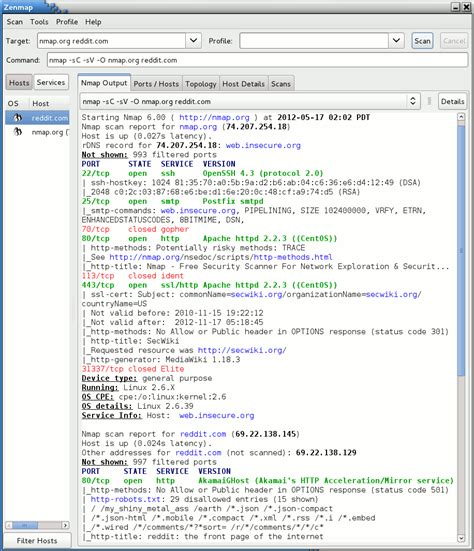The width and height of the screenshot is (474, 551).
Task: Click the 'OS details: Linux 2.6.39' line
Action: point(137,406)
